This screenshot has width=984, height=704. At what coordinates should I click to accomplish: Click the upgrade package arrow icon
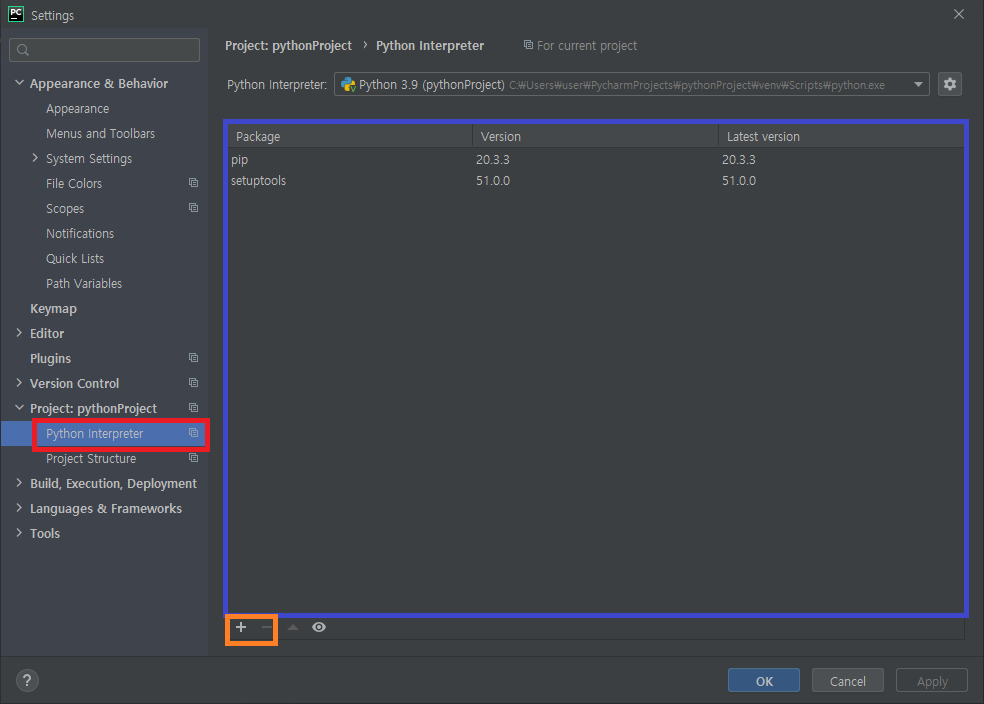pyautogui.click(x=292, y=627)
